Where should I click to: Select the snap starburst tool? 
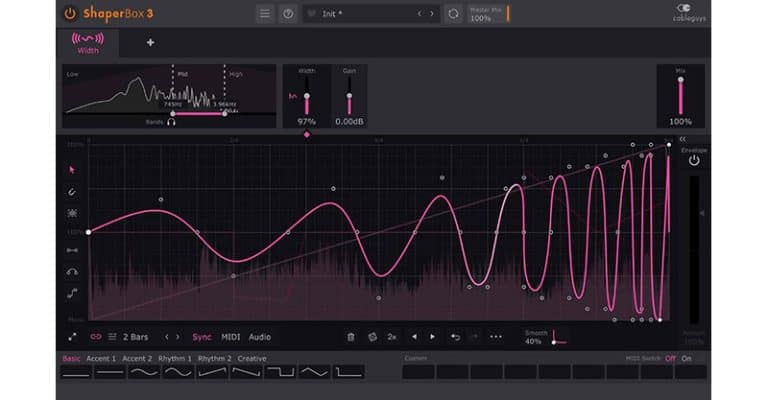(72, 213)
